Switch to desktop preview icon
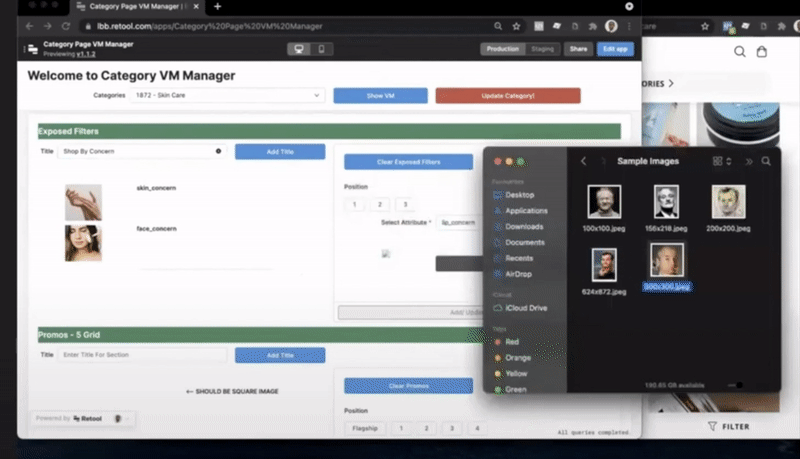Image resolution: width=800 pixels, height=459 pixels. [x=298, y=48]
